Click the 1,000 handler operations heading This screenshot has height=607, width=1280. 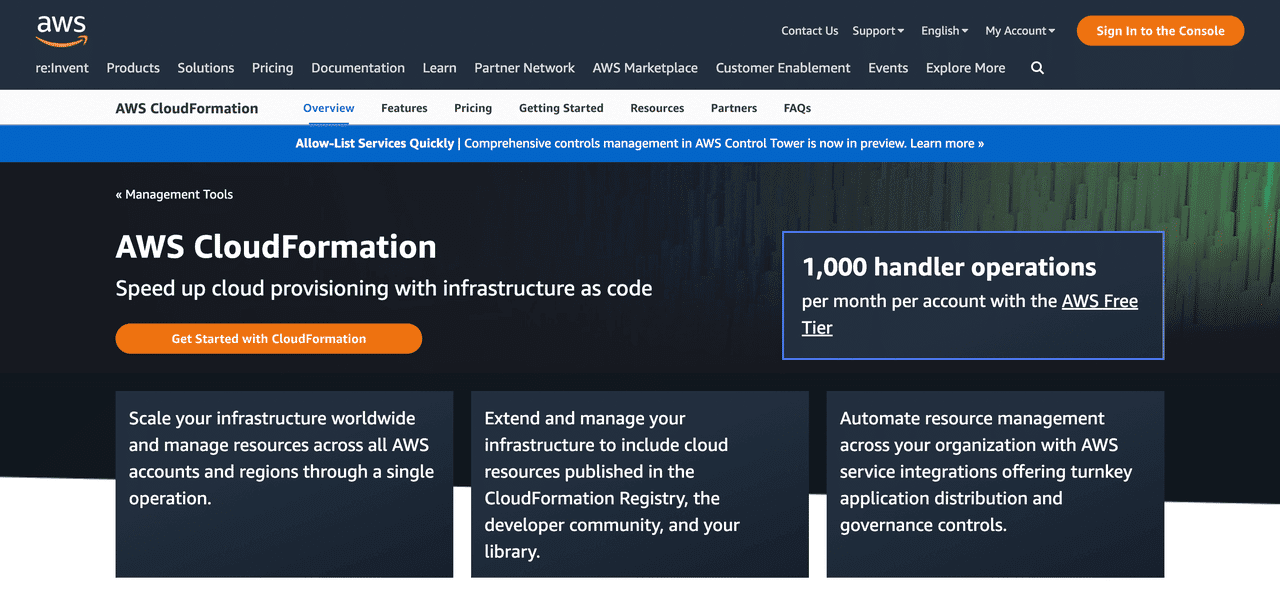[x=949, y=267]
